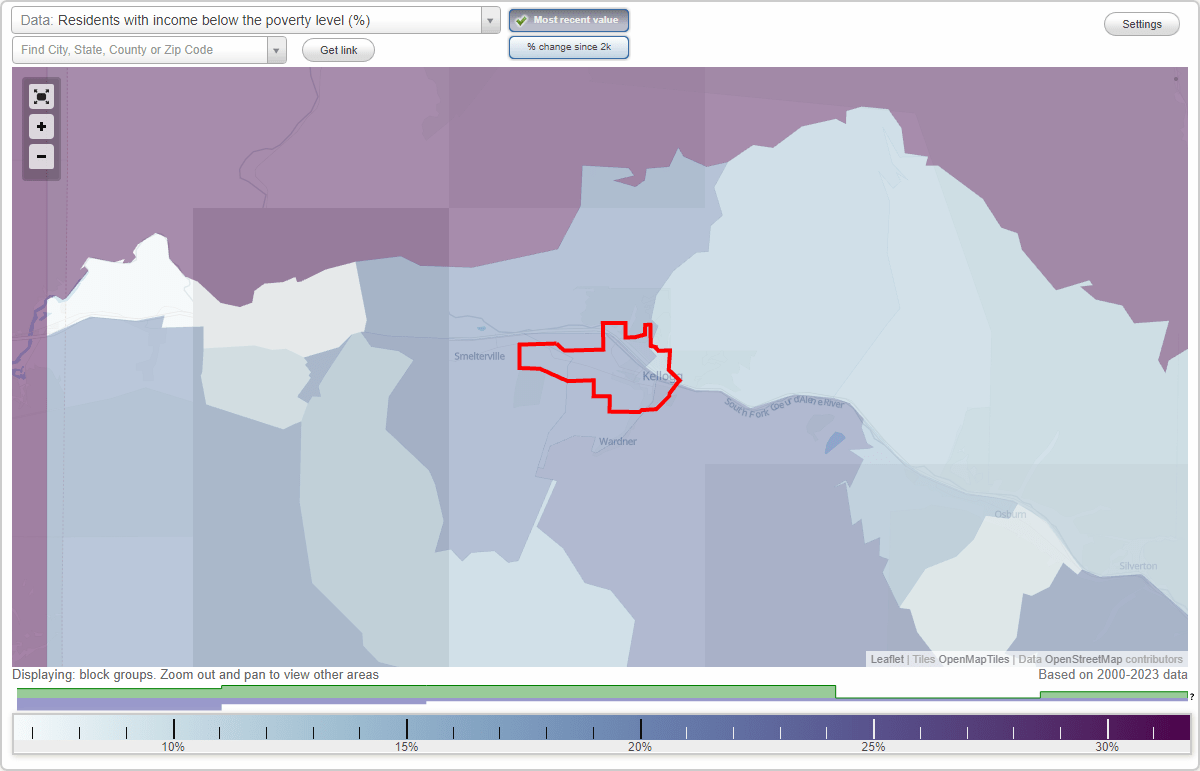Screen dimensions: 1200x771
Task: Click the Get link button
Action: (338, 50)
